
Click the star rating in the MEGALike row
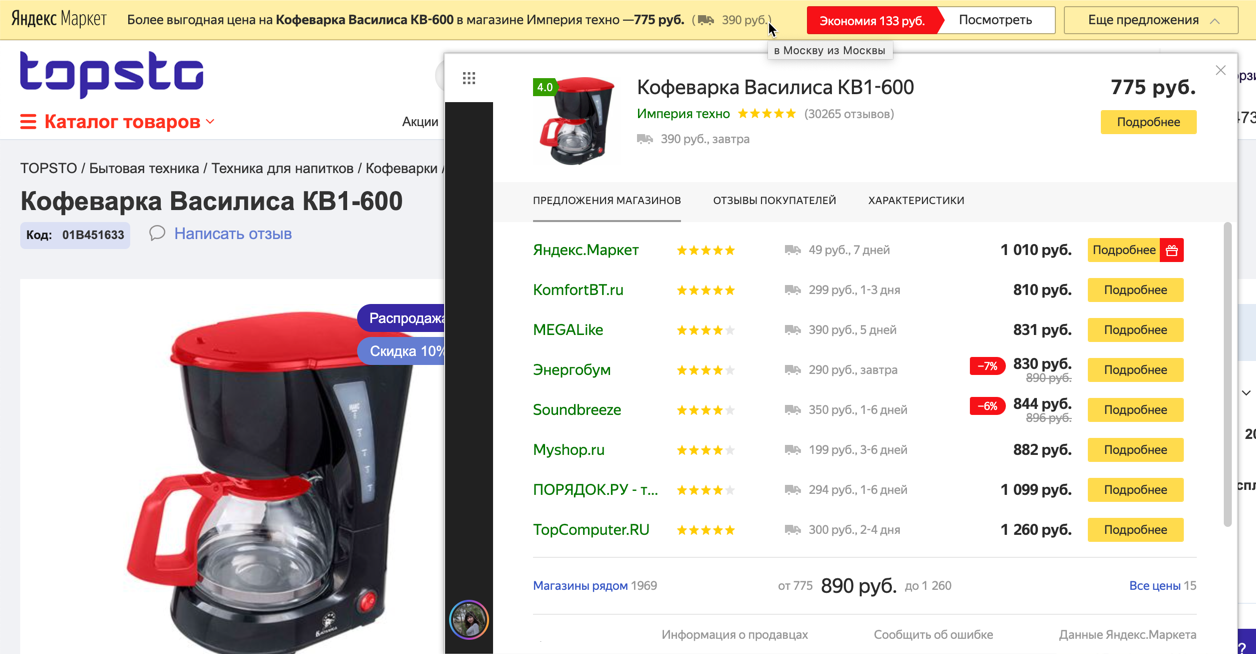coord(706,330)
